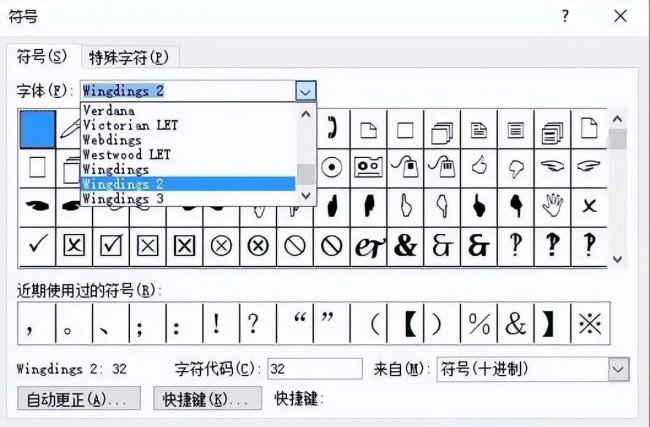Insert the recent 。 Chinese period symbol

74,323
